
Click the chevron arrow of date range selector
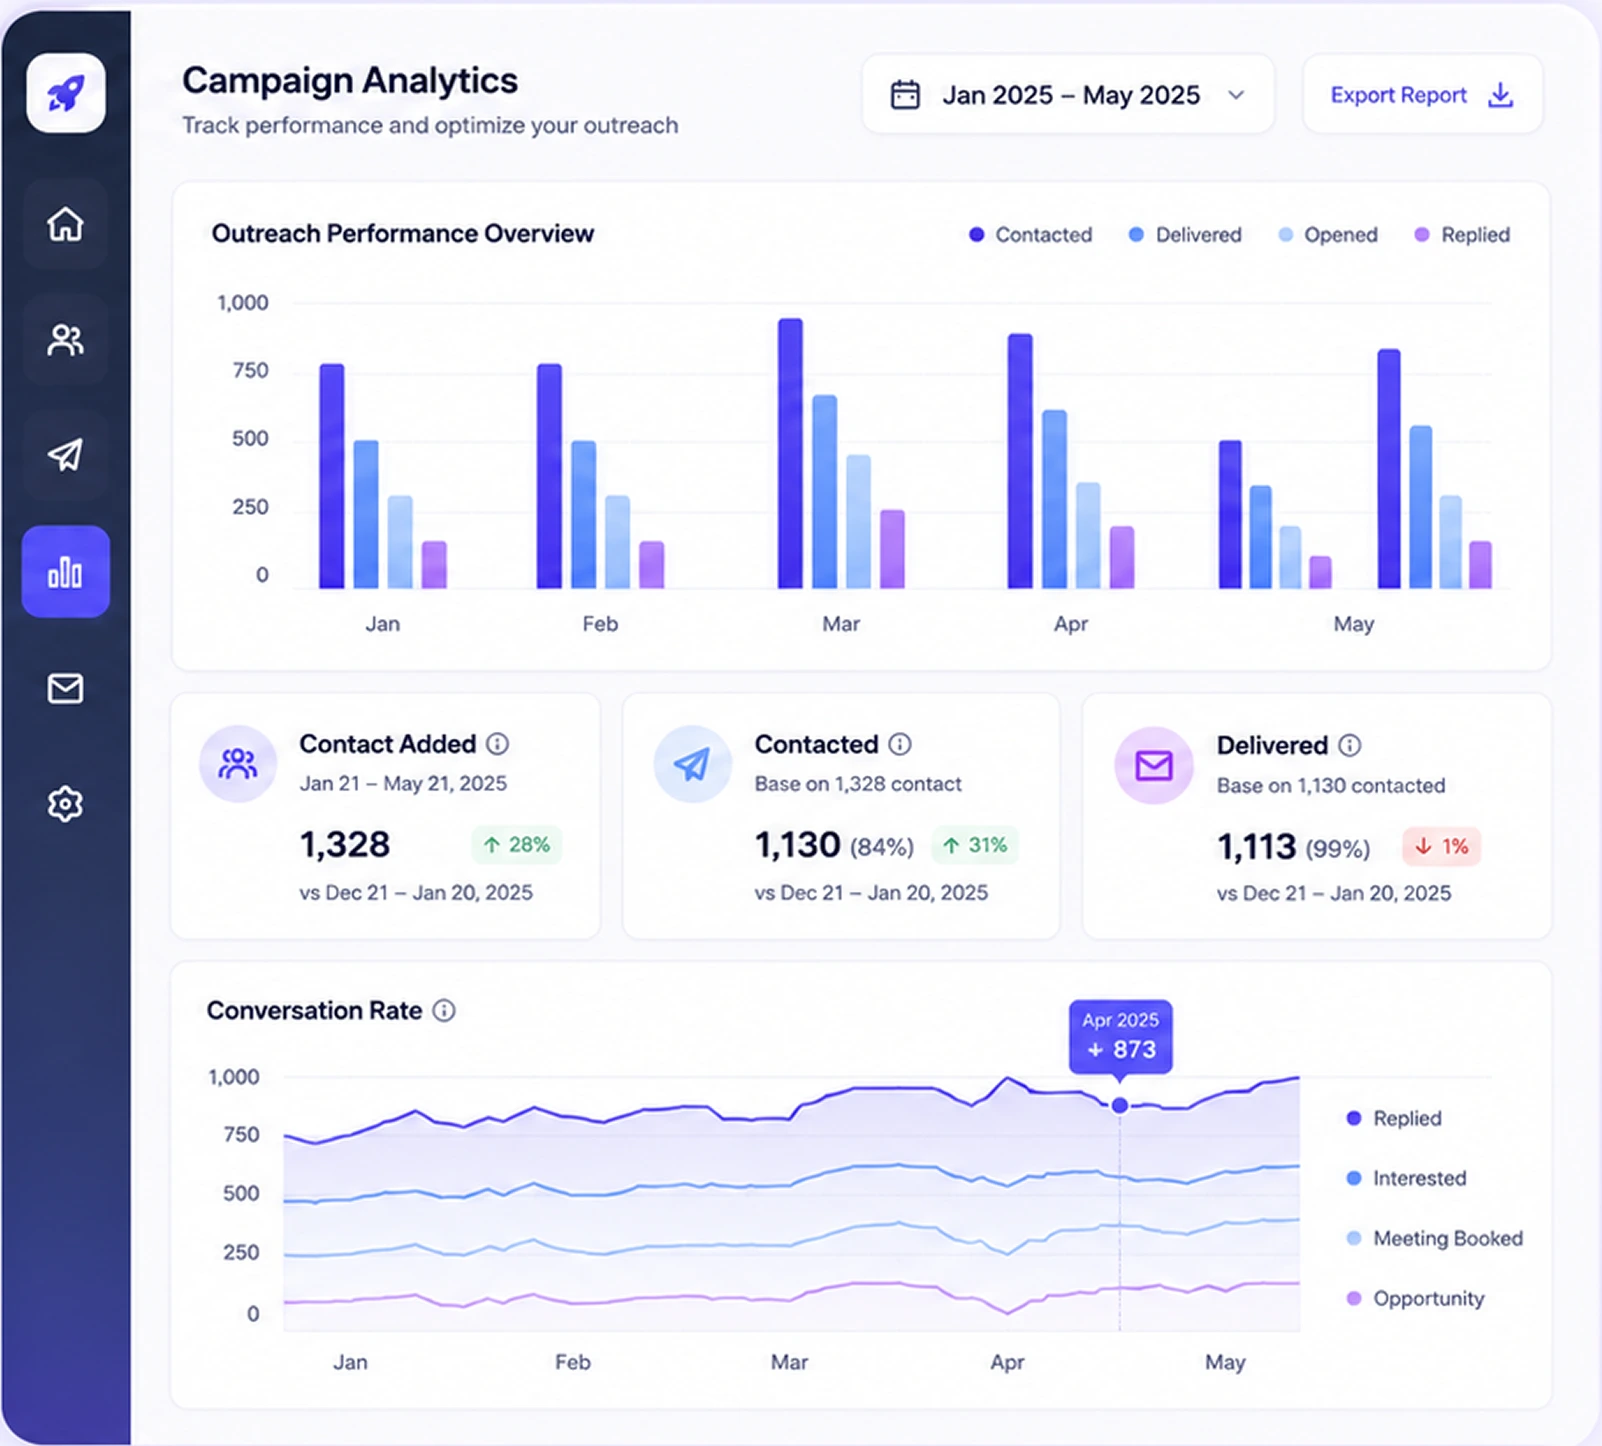coord(1237,95)
